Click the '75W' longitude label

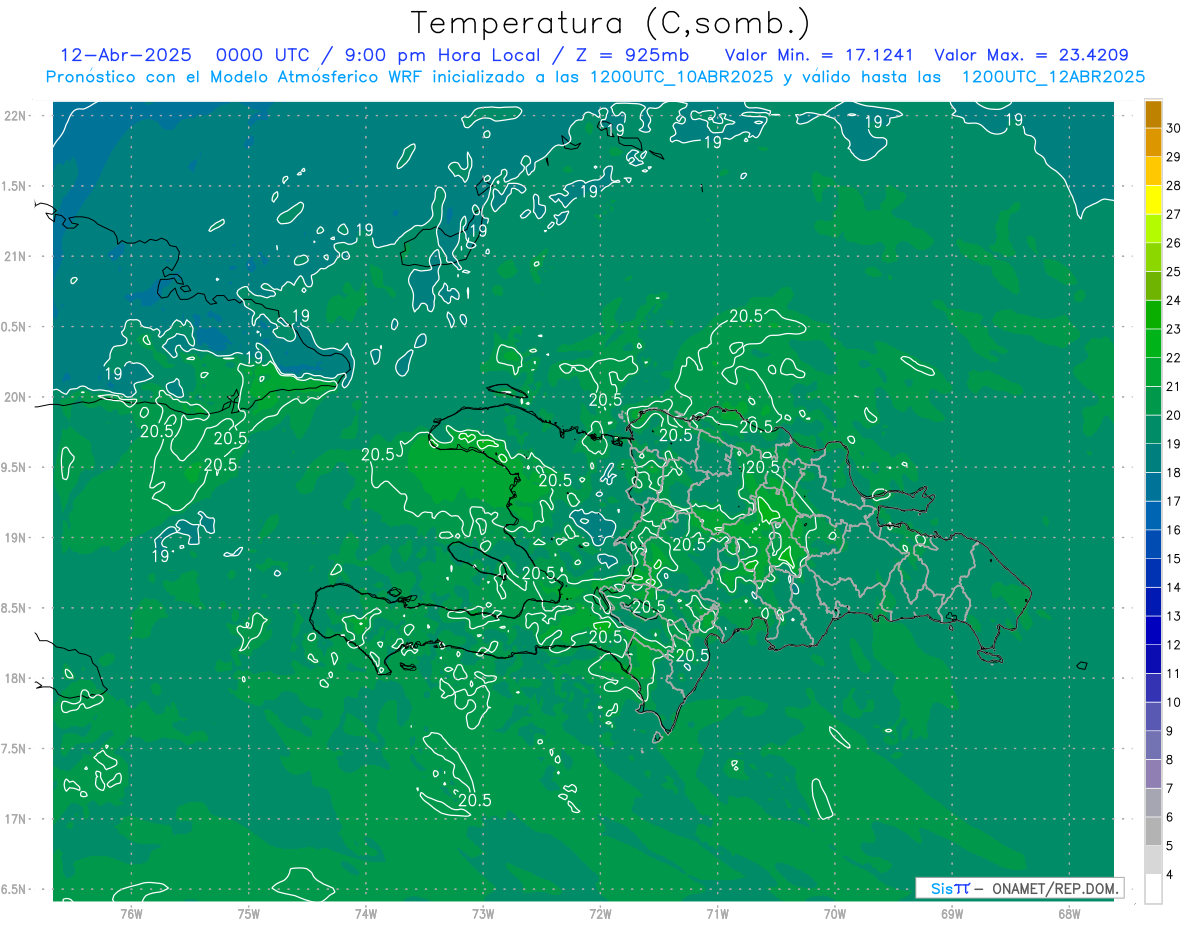coord(249,914)
